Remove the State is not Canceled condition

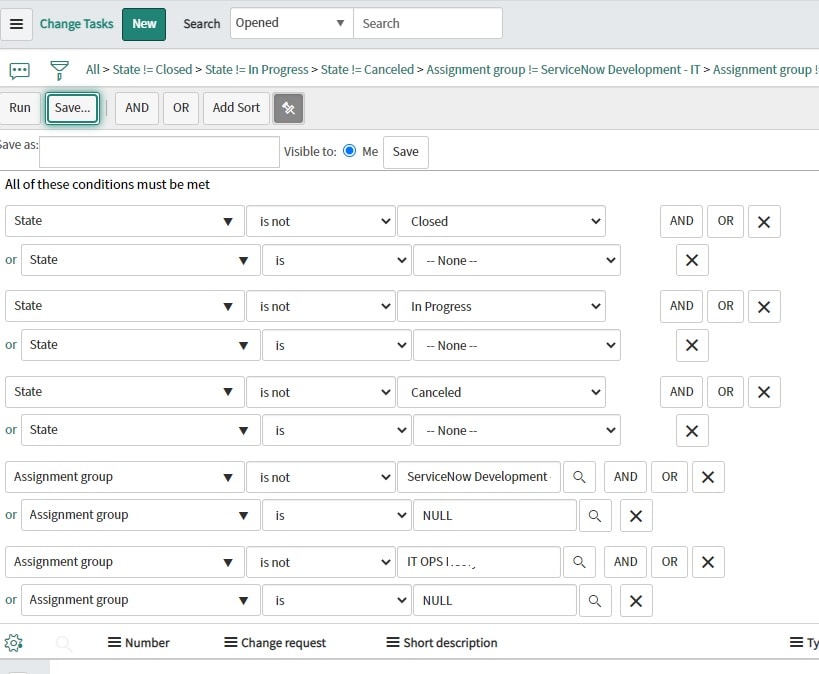click(x=764, y=392)
